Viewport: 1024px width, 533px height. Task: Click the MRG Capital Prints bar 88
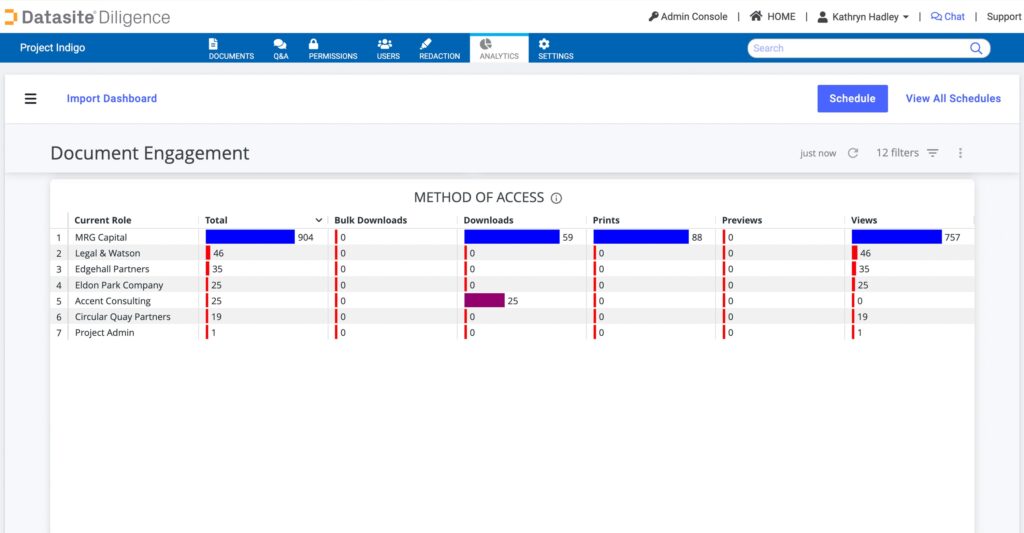click(x=641, y=237)
